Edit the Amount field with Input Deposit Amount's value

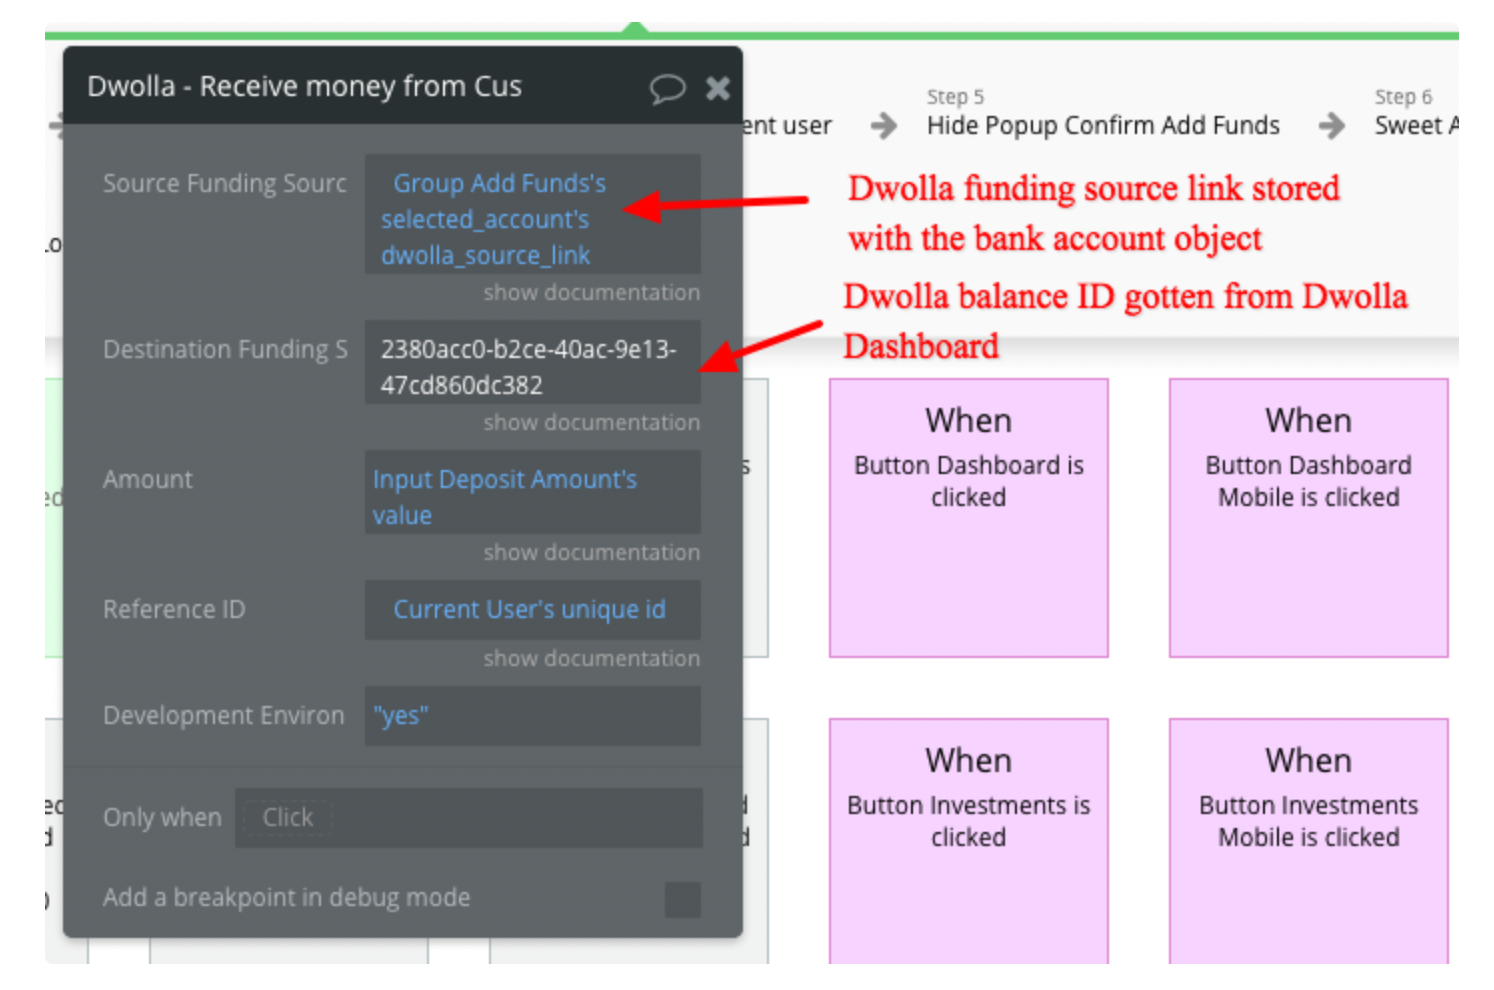click(x=532, y=492)
